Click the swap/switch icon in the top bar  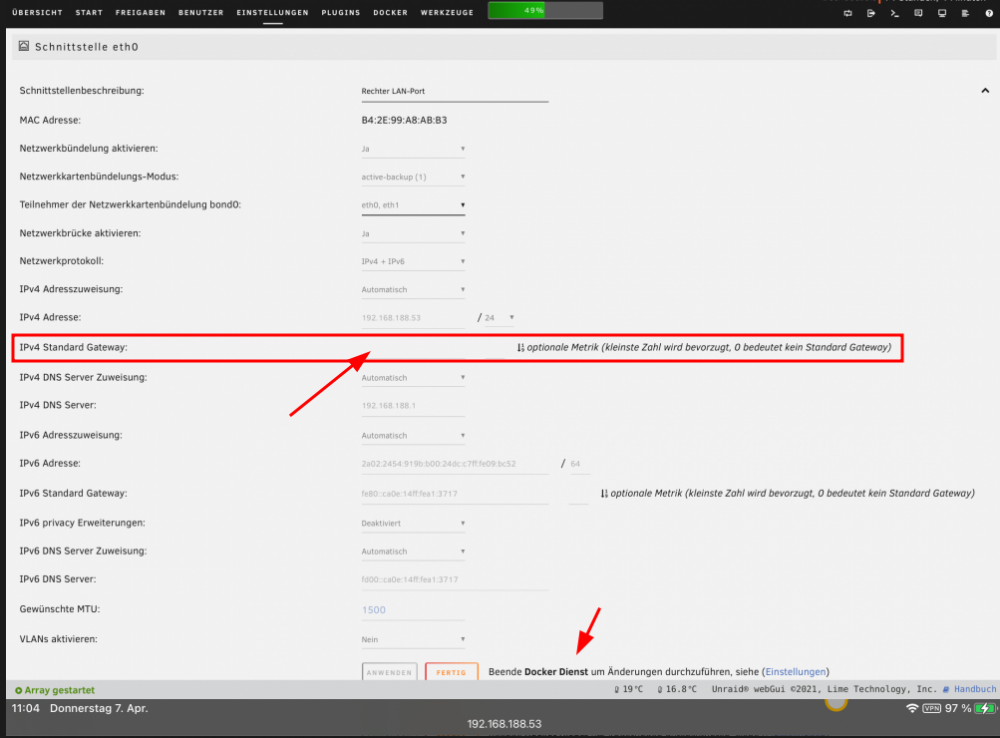(x=848, y=13)
